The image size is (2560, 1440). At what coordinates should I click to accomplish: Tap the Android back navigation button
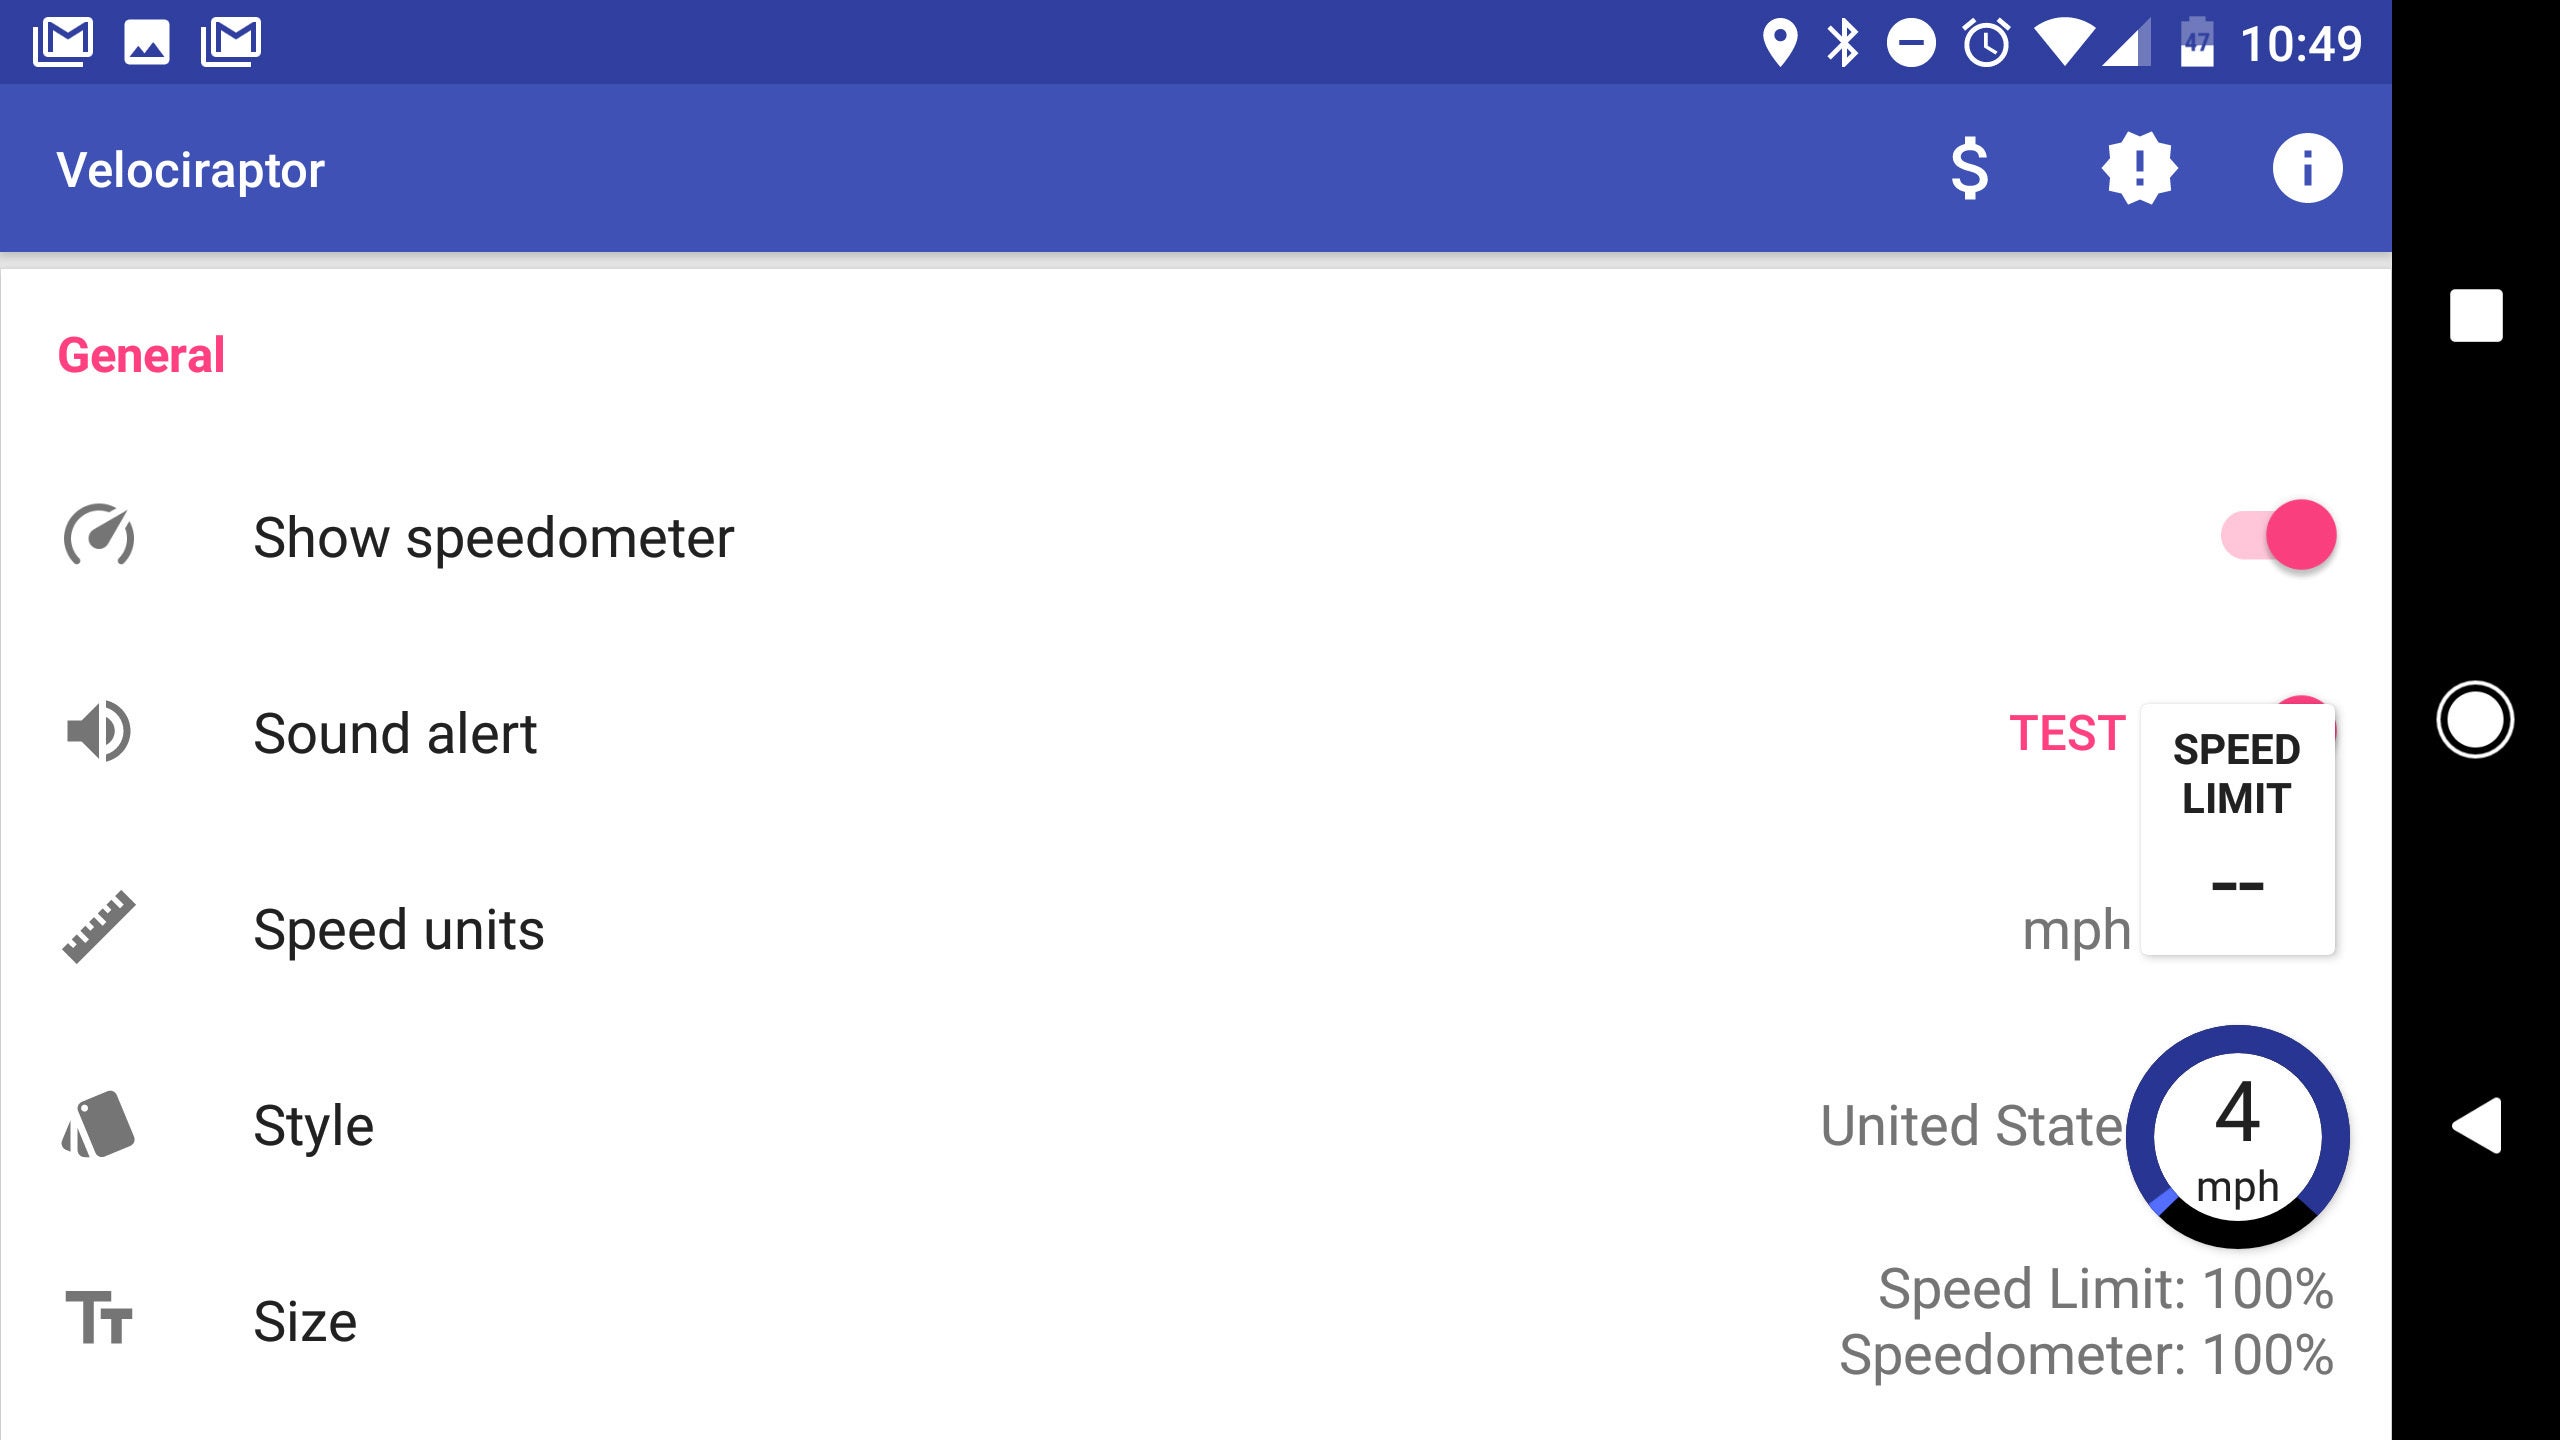[2477, 1126]
